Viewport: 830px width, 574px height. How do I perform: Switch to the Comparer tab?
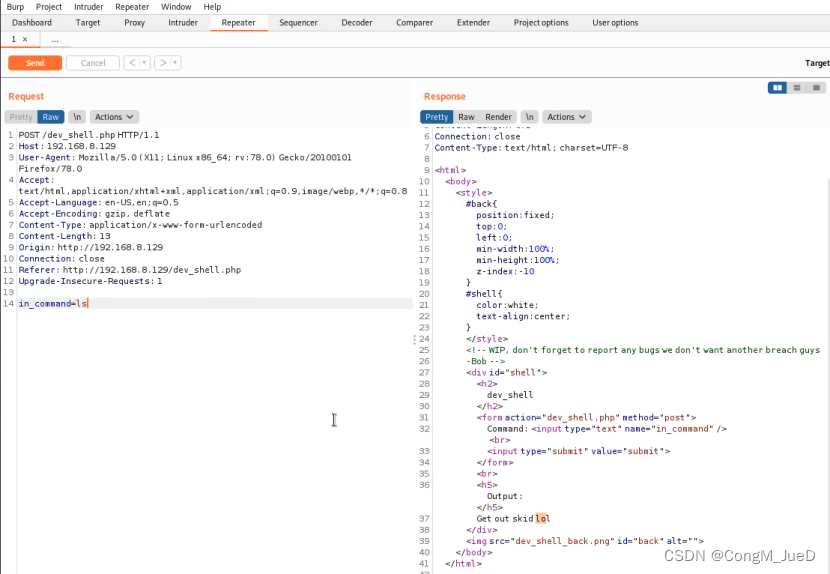(x=414, y=23)
